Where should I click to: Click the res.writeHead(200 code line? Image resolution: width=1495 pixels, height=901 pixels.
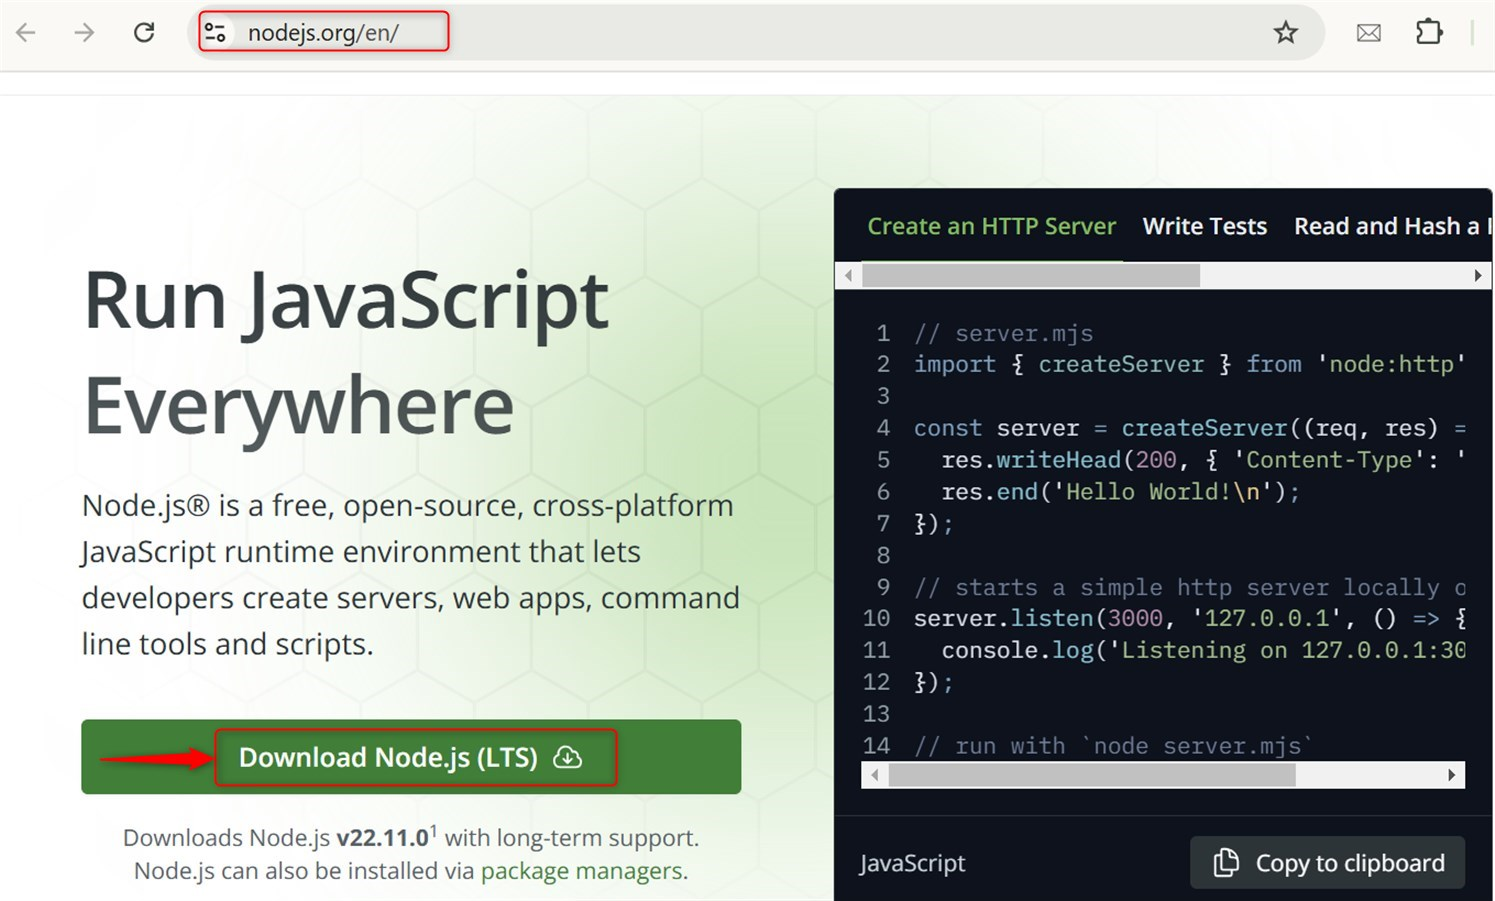[x=1203, y=460]
